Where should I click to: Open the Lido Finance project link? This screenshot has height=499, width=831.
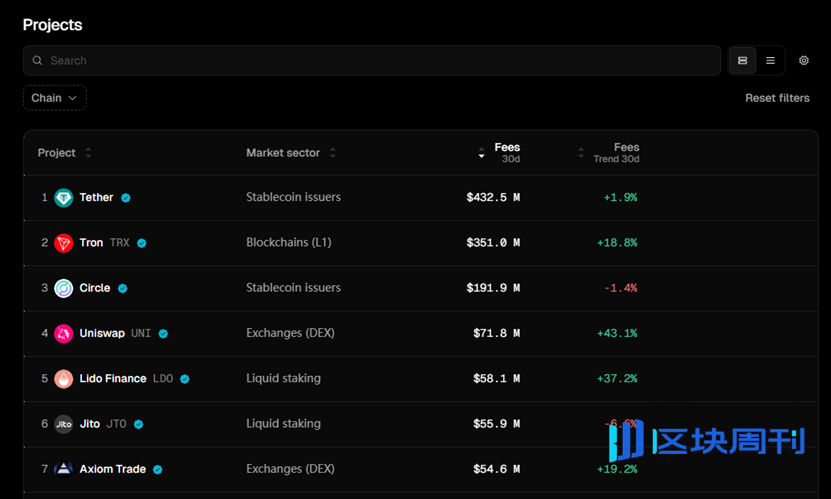[x=113, y=379]
